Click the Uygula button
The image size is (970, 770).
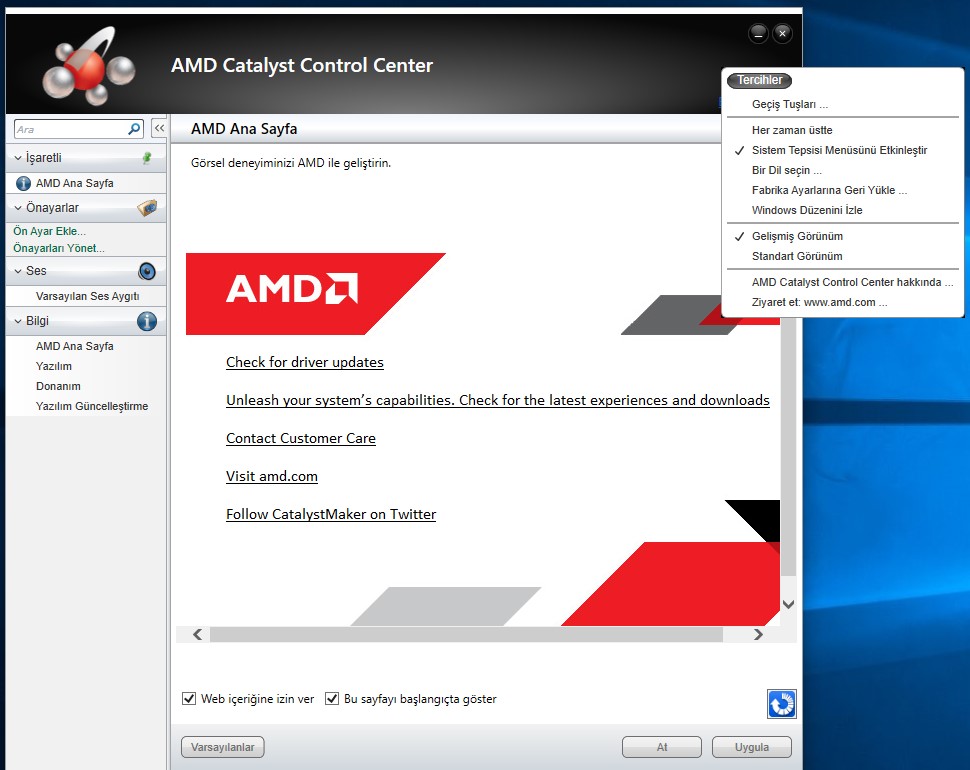[x=752, y=747]
